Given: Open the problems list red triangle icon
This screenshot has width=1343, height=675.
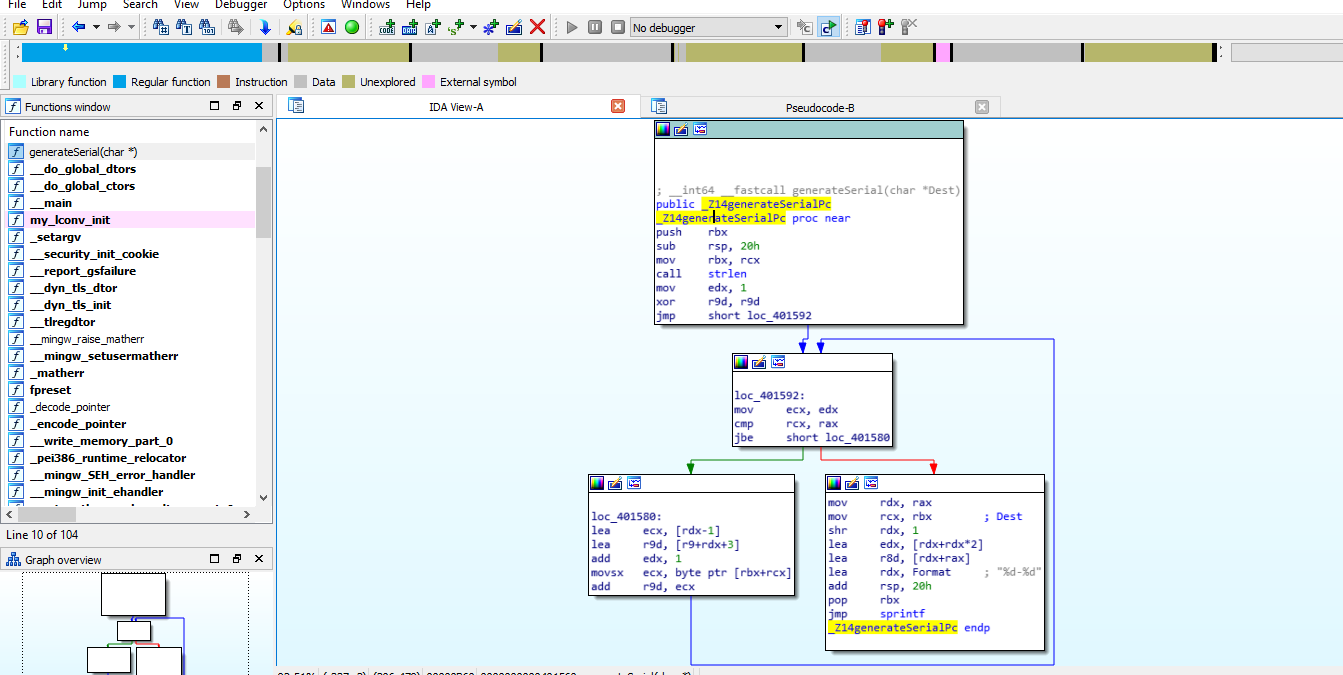Looking at the screenshot, I should click(327, 27).
